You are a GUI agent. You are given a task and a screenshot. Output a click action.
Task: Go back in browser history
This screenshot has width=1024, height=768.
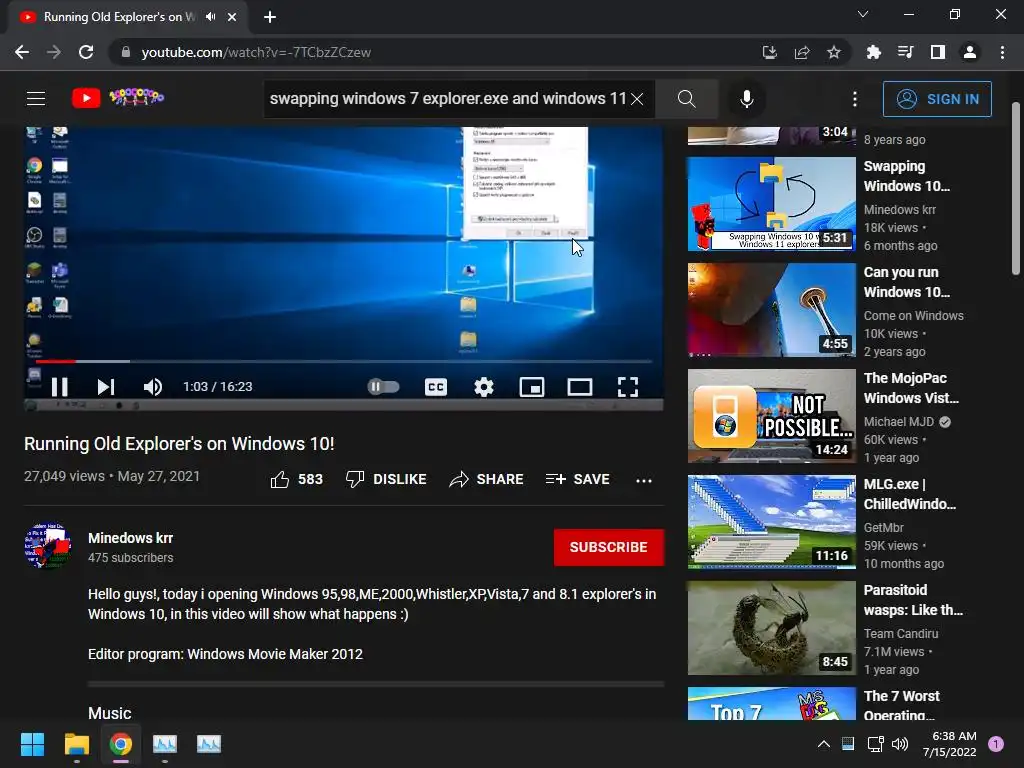click(x=22, y=52)
